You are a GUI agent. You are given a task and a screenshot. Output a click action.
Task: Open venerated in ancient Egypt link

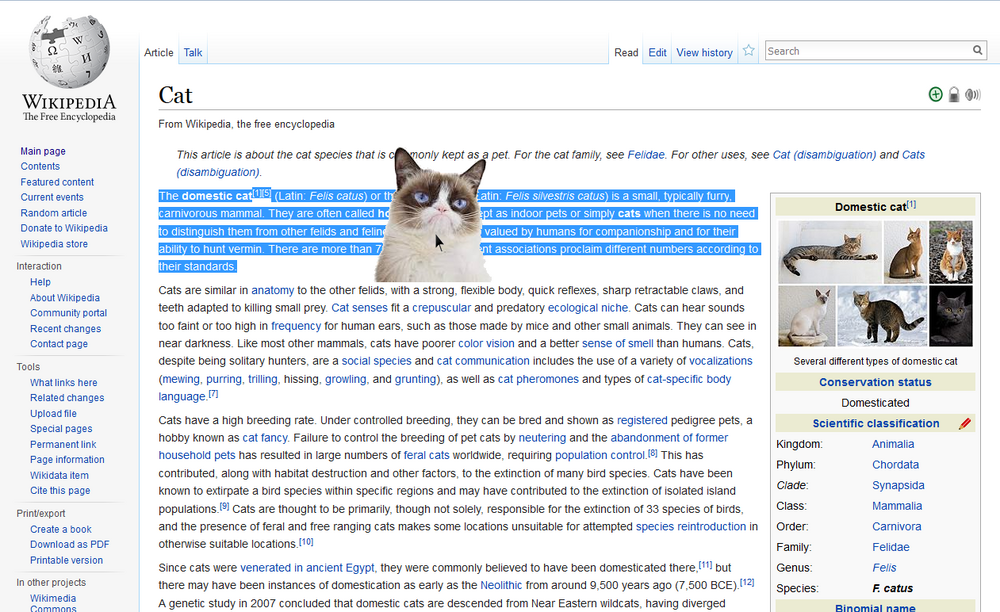coord(307,567)
